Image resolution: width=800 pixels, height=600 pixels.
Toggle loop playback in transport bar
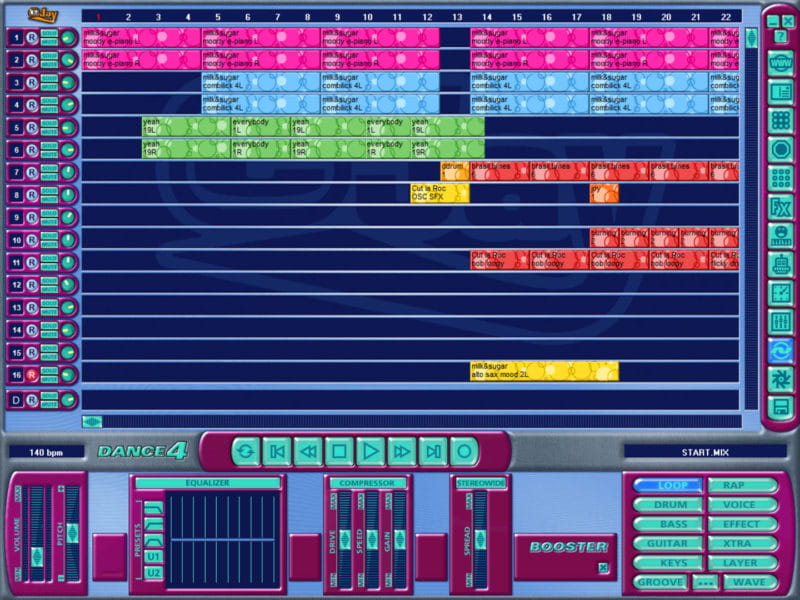[246, 451]
